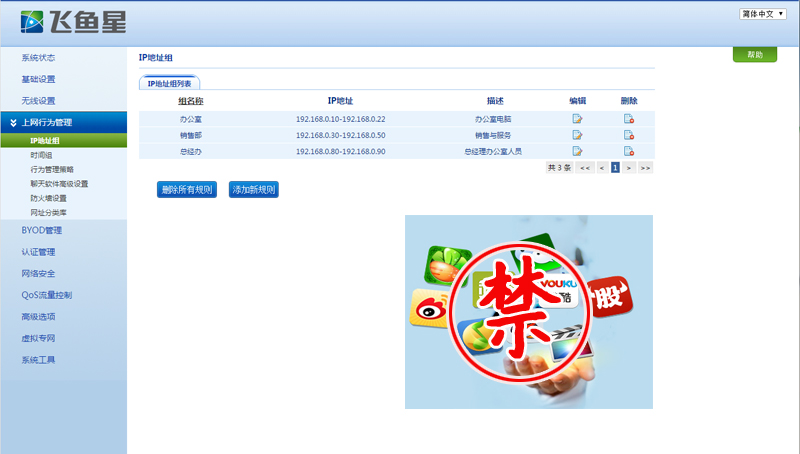Click the 销售部 group name cell
The height and width of the screenshot is (454, 800).
click(191, 135)
